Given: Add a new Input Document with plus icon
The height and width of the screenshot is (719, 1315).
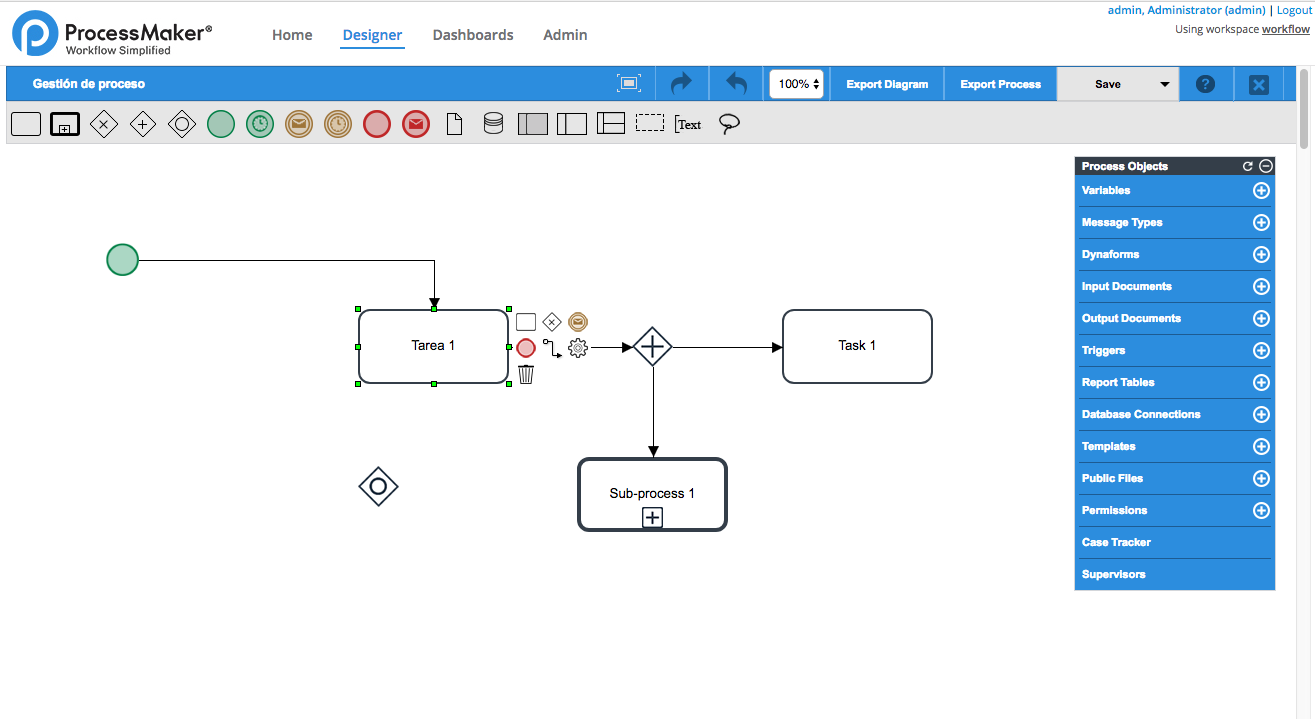Looking at the screenshot, I should point(1261,287).
